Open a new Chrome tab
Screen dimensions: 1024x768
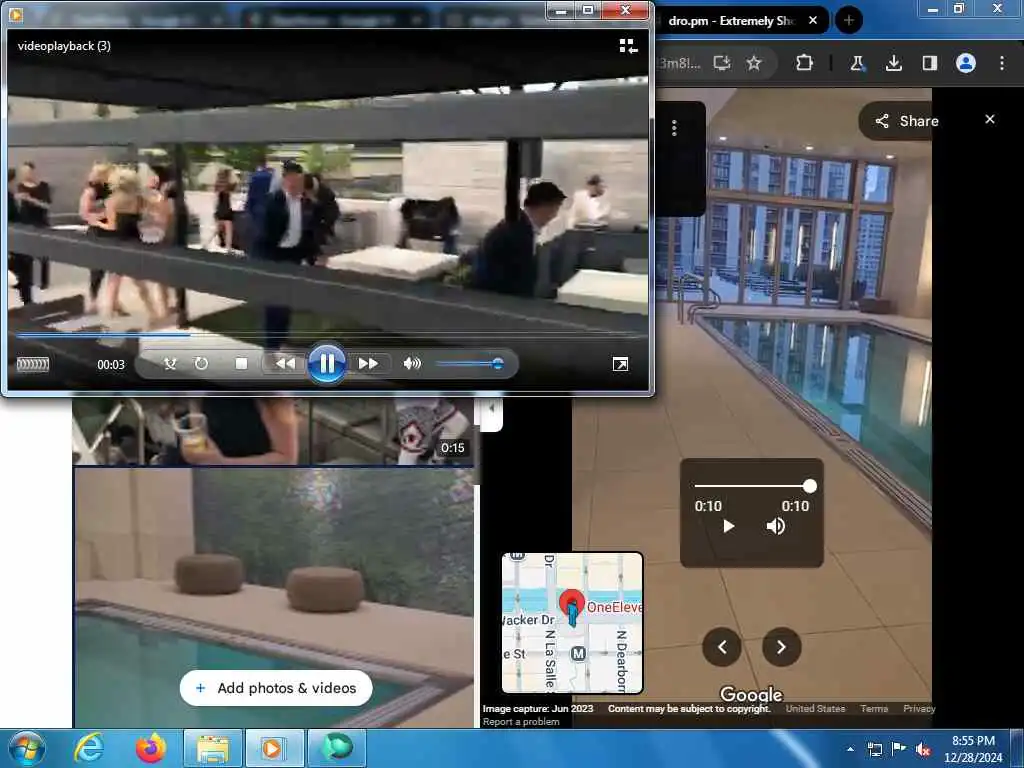[x=848, y=20]
